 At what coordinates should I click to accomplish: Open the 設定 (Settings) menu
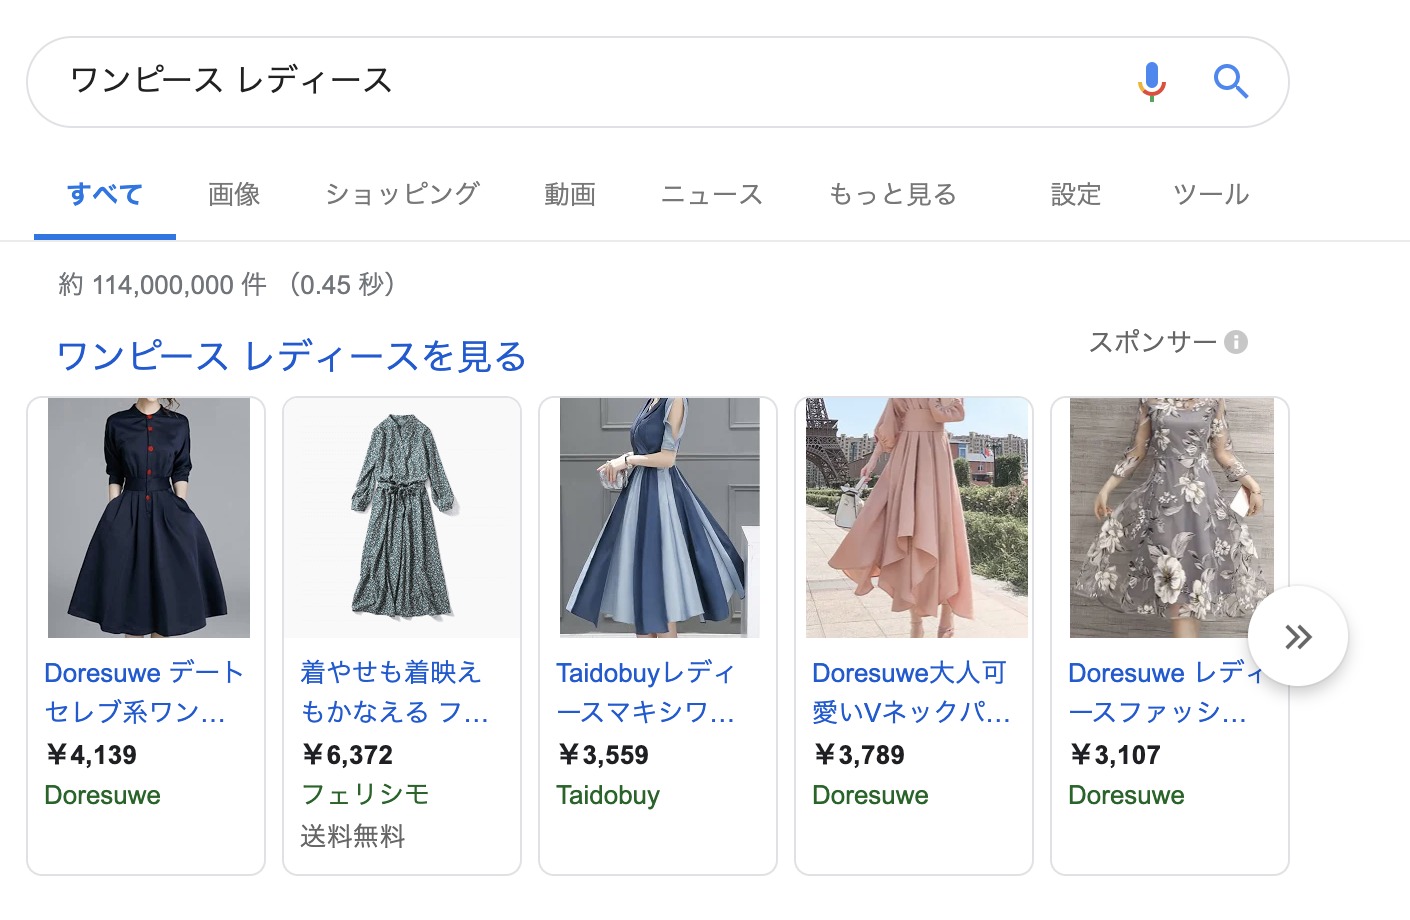[x=1075, y=195]
